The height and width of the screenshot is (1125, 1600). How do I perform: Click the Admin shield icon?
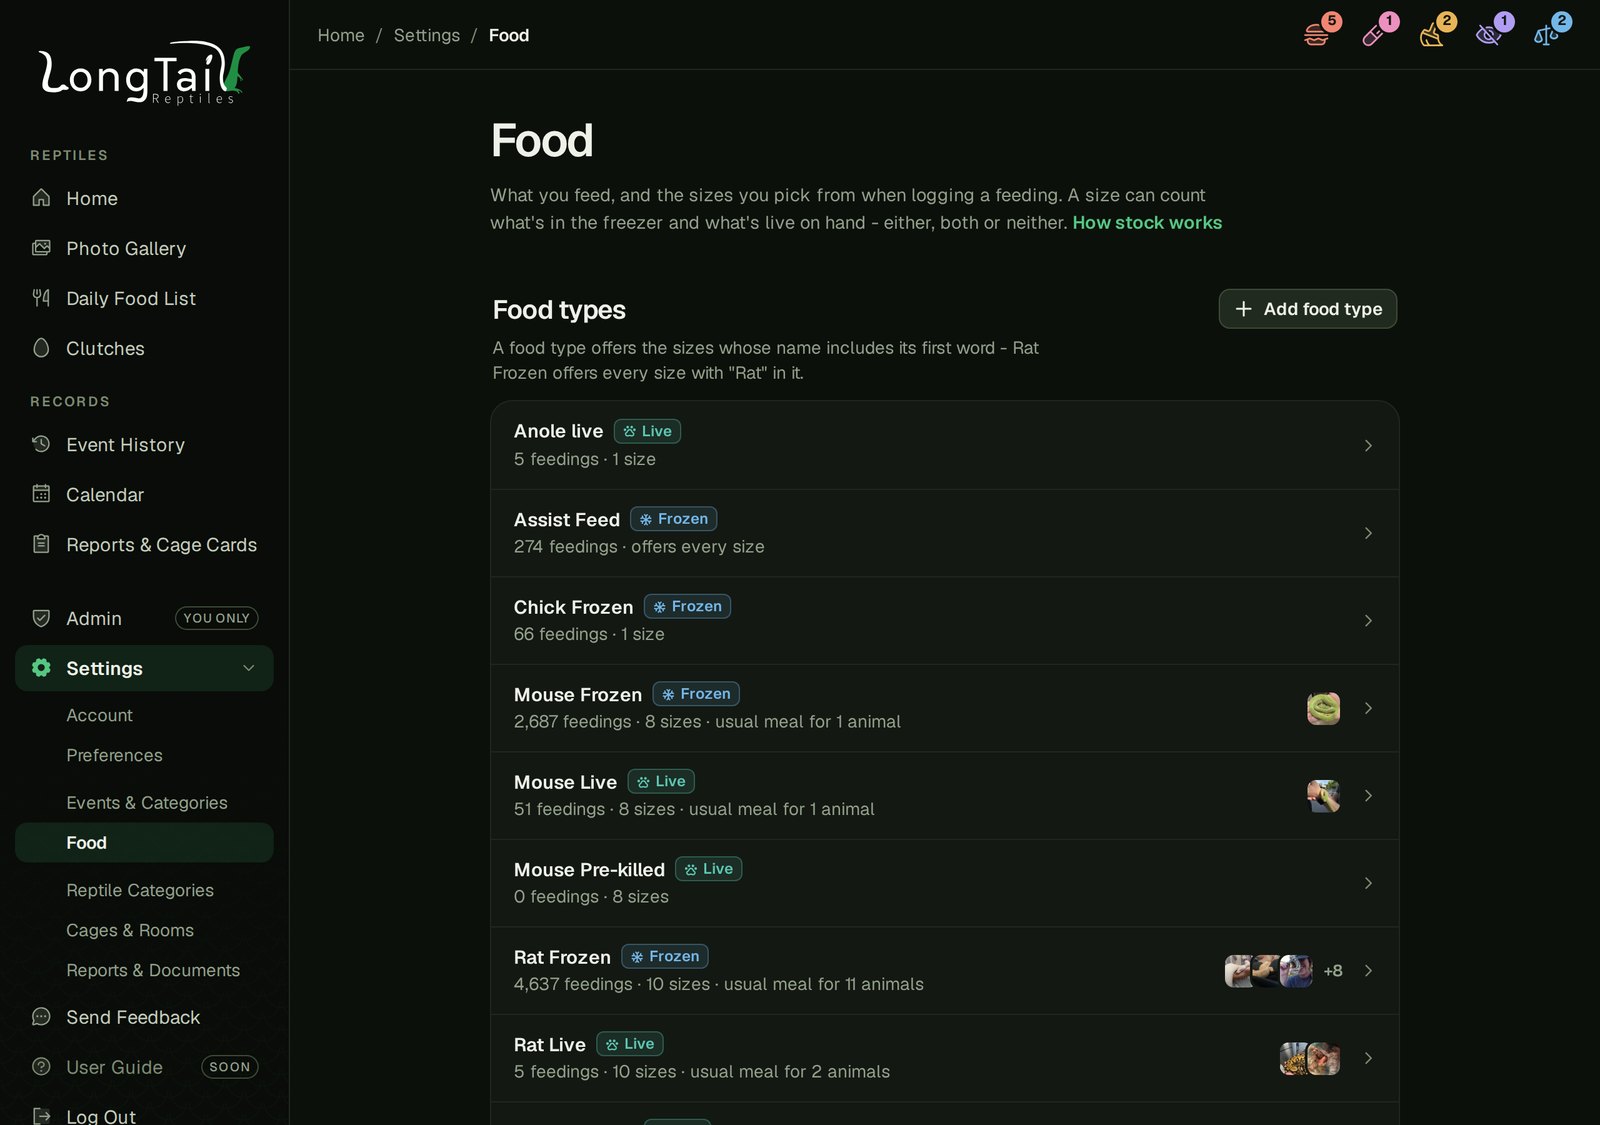(x=41, y=618)
